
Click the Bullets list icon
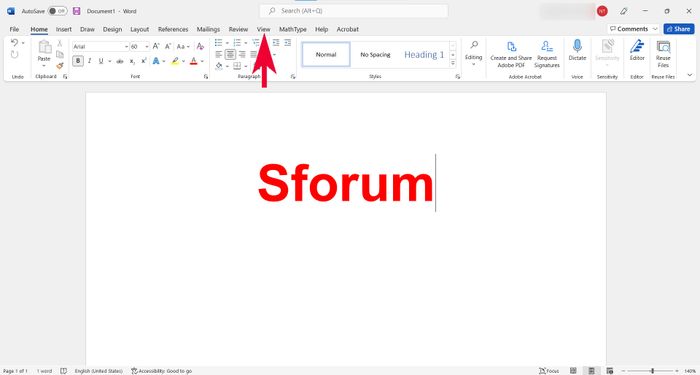click(218, 43)
